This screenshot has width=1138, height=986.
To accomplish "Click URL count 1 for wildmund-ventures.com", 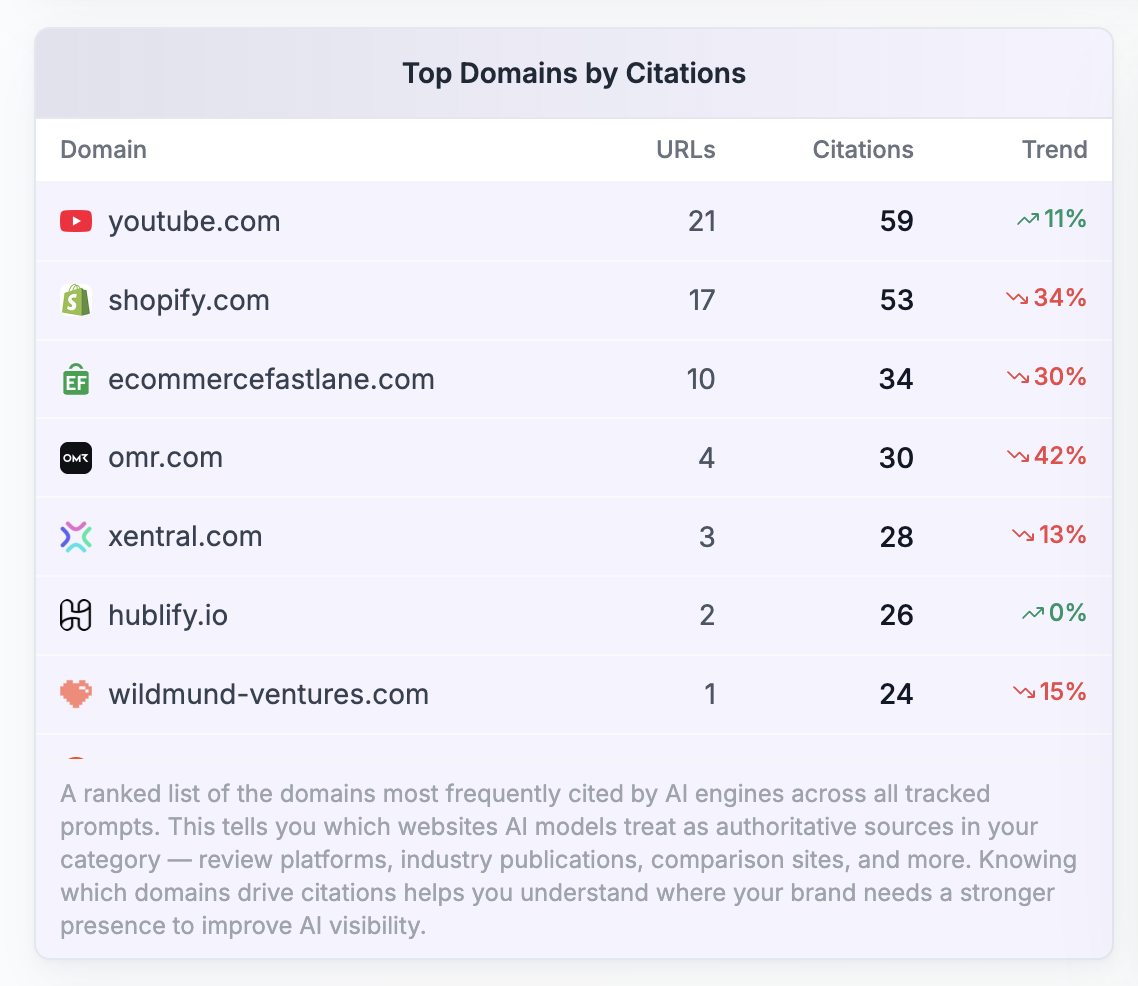I will (710, 694).
